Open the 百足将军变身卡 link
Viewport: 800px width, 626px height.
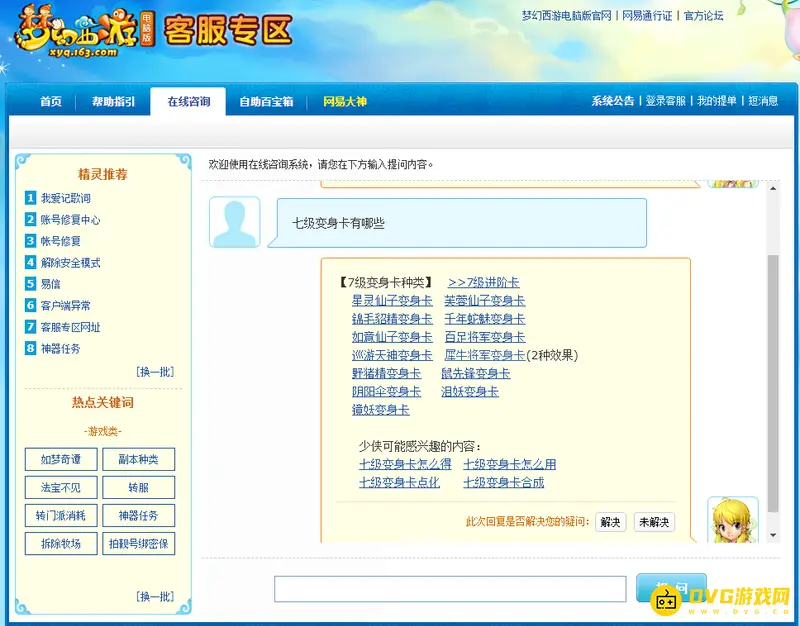(484, 337)
